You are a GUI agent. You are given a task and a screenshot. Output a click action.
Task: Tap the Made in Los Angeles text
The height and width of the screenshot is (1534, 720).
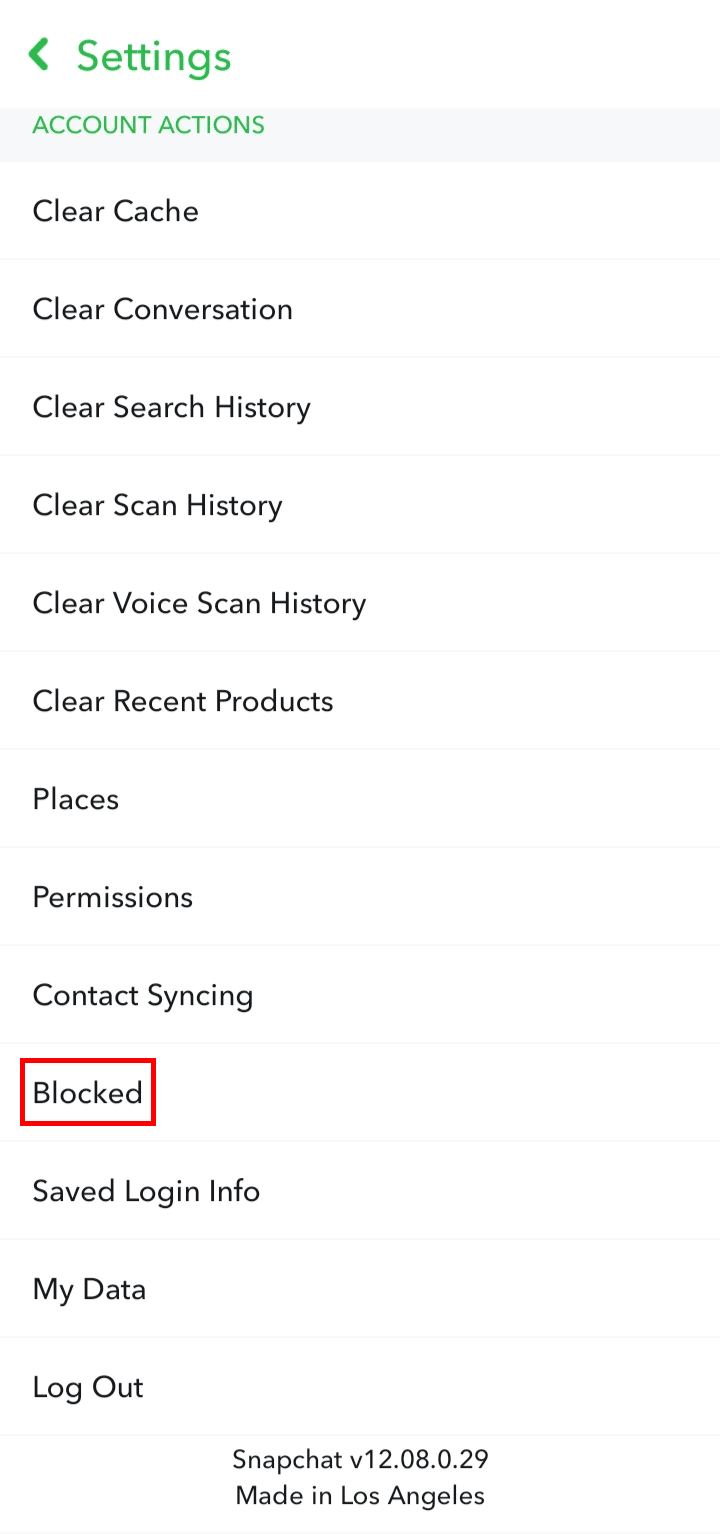(x=360, y=1495)
